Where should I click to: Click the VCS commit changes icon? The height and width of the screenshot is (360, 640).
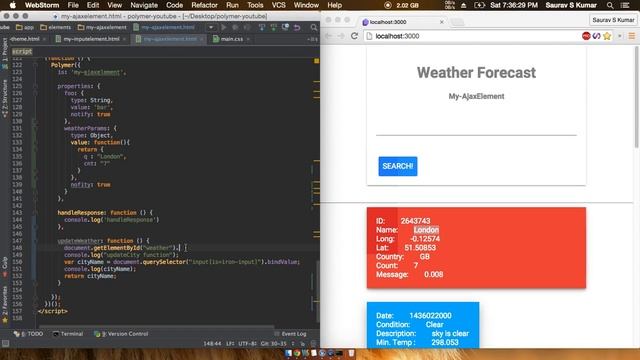pos(273,27)
